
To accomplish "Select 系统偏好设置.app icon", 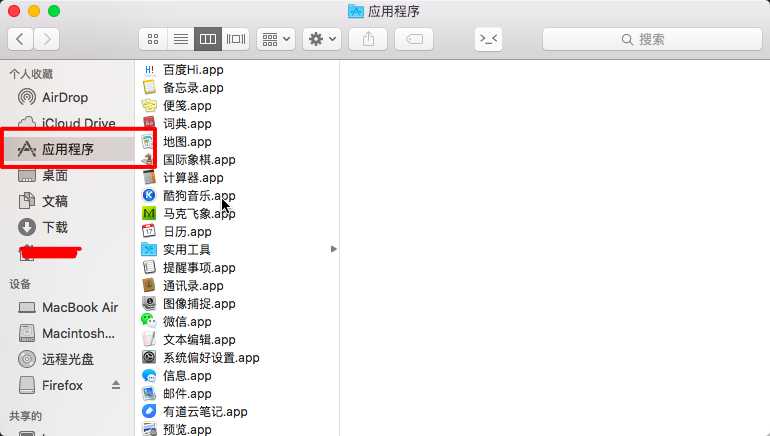I will [149, 357].
